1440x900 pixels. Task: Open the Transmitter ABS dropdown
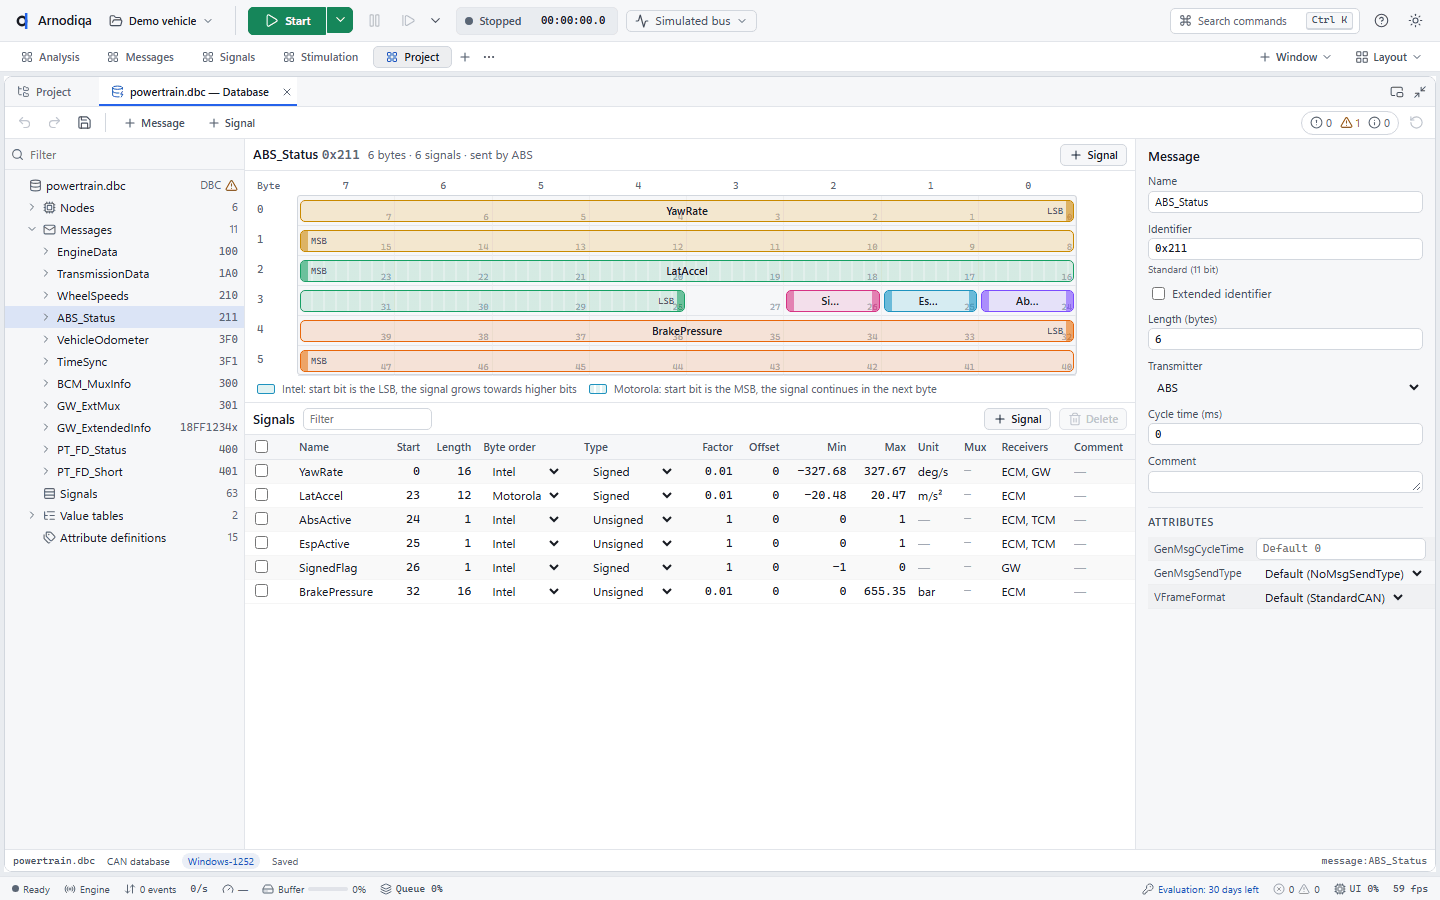1285,388
